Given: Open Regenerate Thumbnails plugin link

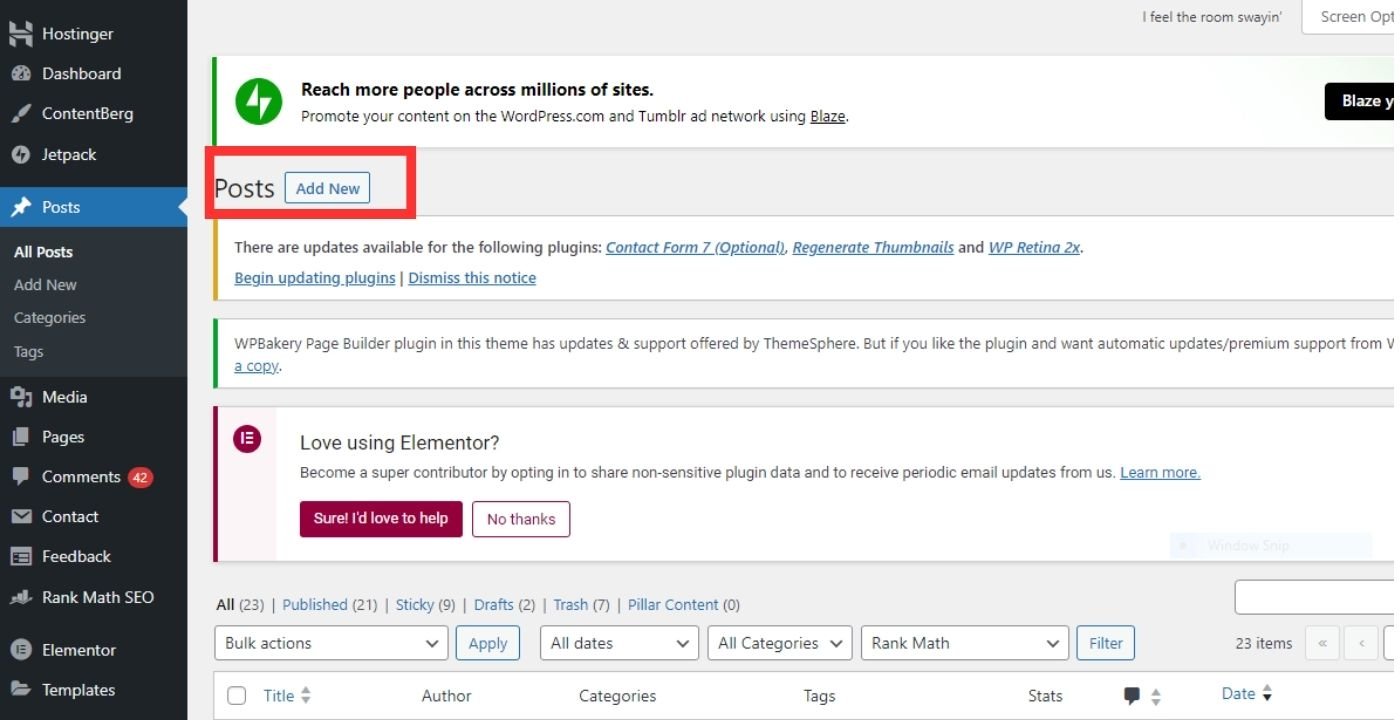Looking at the screenshot, I should pos(873,247).
